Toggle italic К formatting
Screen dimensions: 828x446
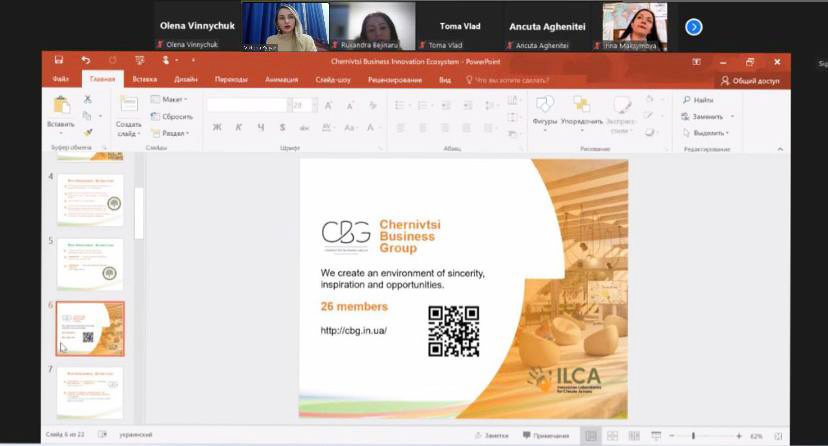239,127
